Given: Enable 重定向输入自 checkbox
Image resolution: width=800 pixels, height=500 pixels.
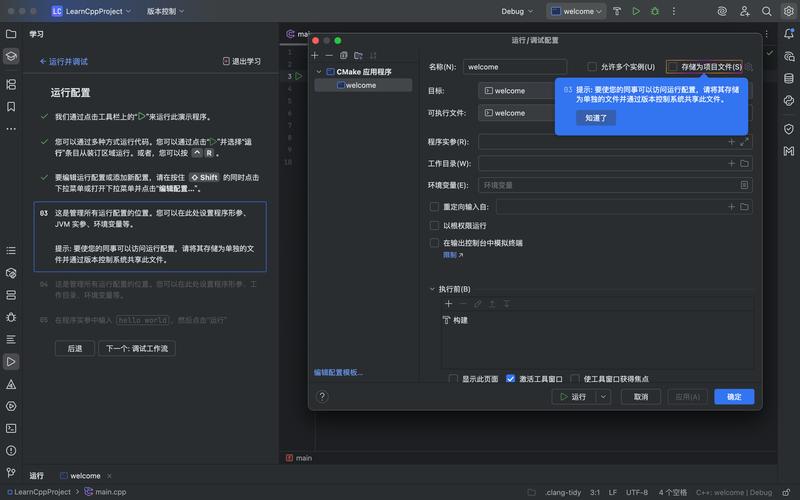Looking at the screenshot, I should point(434,207).
